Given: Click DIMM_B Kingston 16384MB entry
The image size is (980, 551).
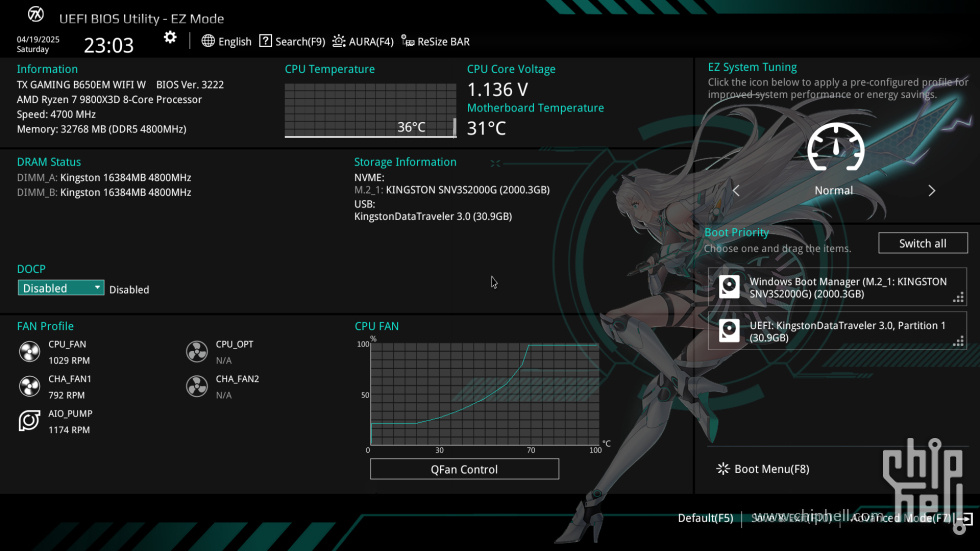Looking at the screenshot, I should 104,192.
